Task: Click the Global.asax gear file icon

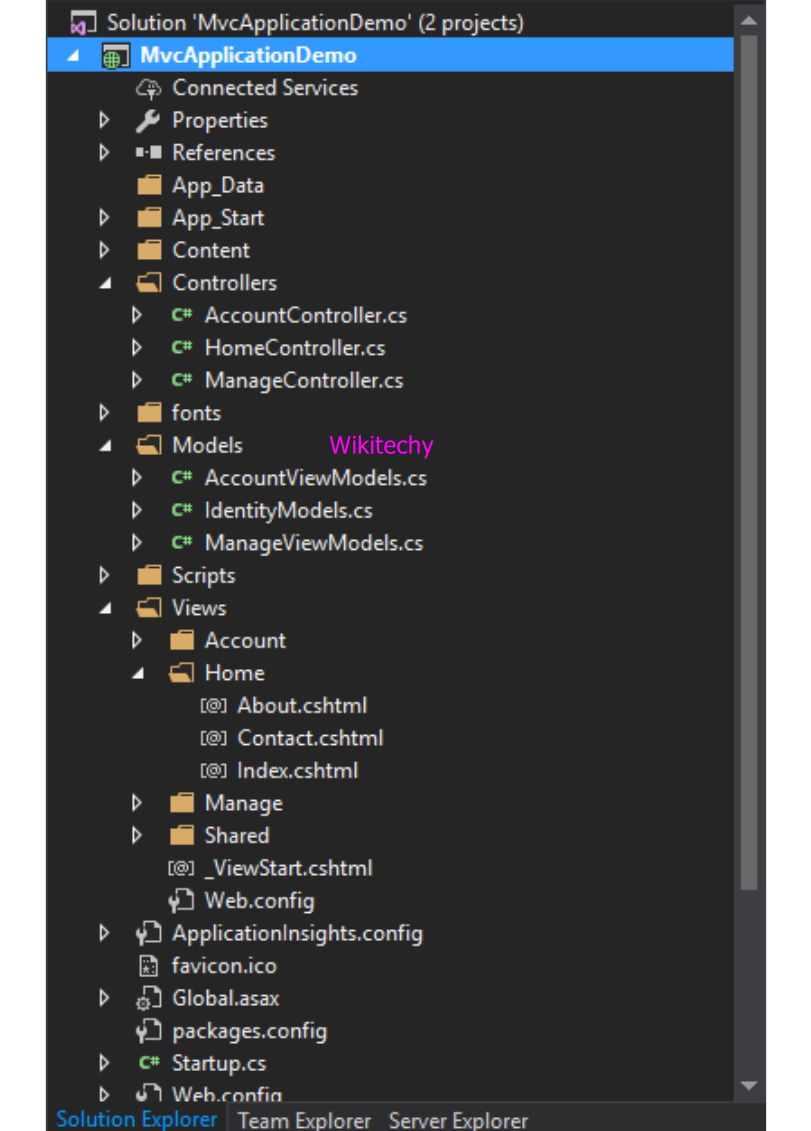Action: [148, 999]
